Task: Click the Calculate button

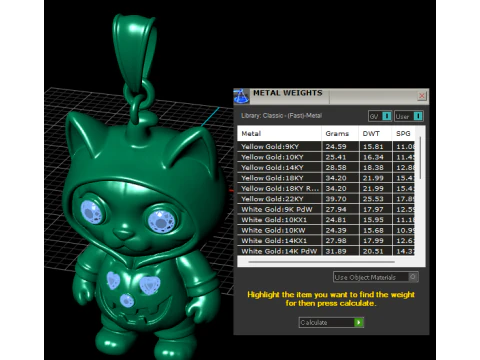Action: click(331, 322)
